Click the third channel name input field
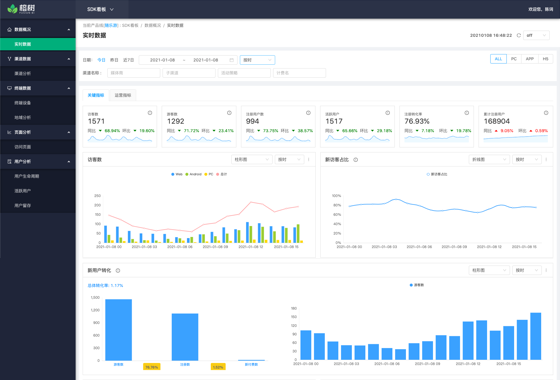Screen dimensions: 560x380 244,73
